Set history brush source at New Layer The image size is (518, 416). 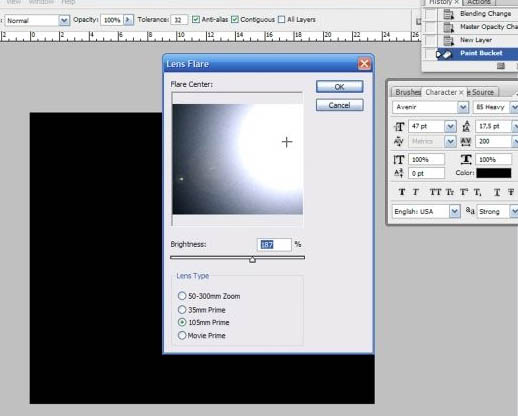(431, 40)
